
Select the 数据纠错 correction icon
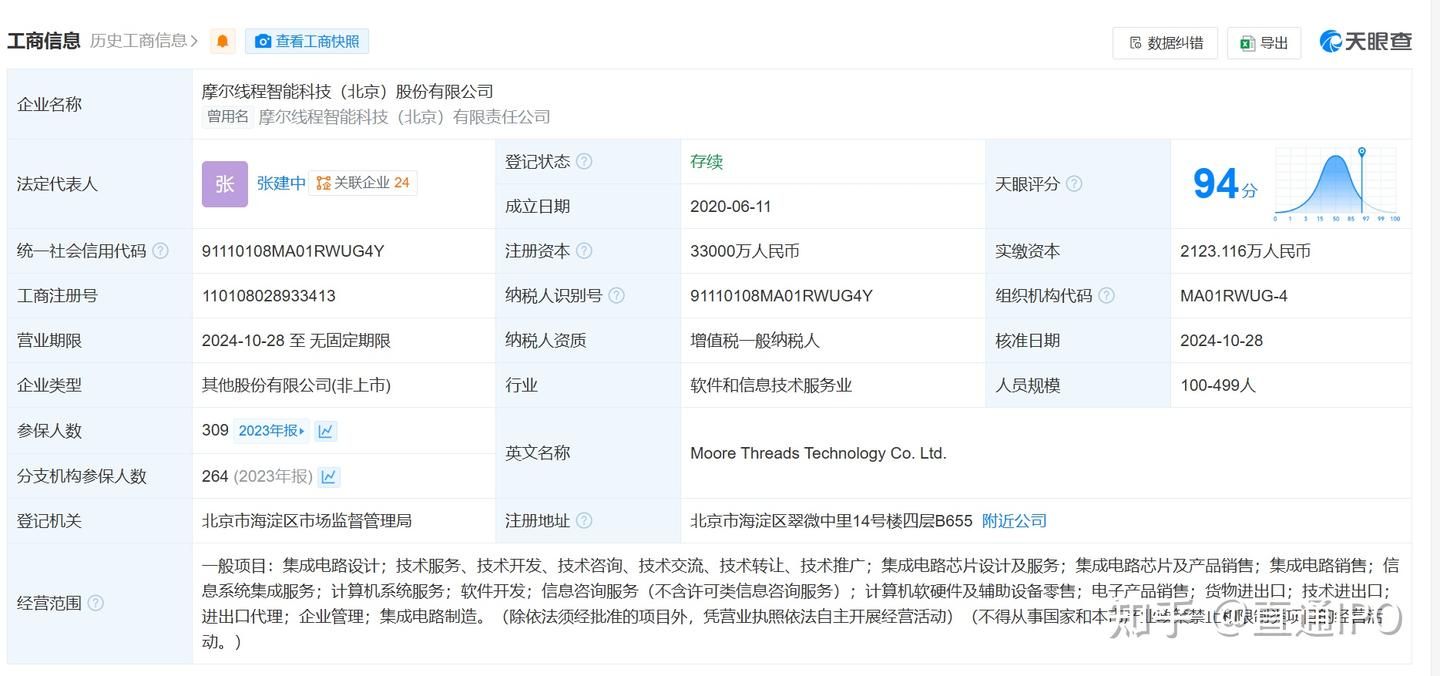1135,43
